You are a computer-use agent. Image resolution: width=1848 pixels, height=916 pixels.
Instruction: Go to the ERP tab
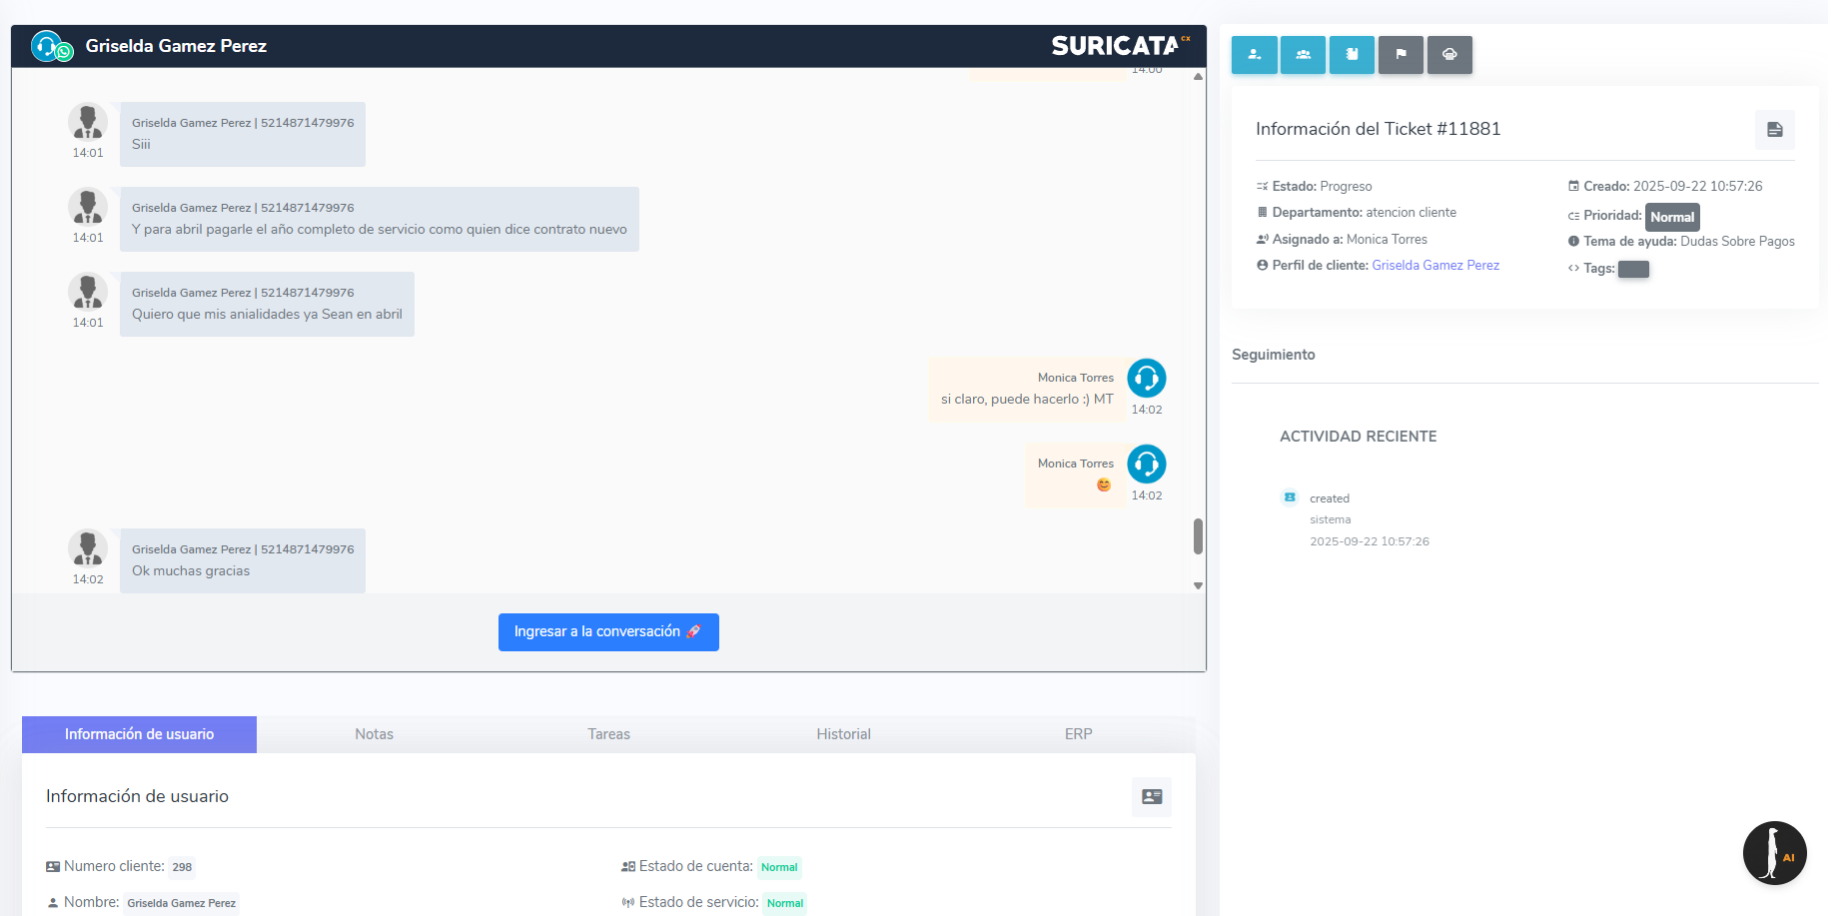click(x=1078, y=734)
